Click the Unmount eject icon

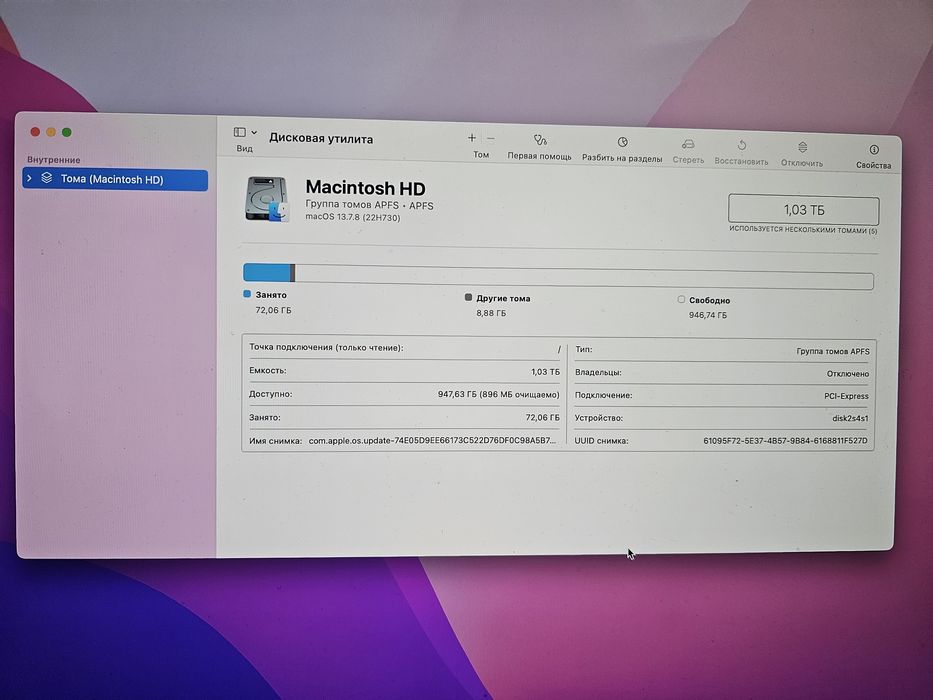pos(802,147)
